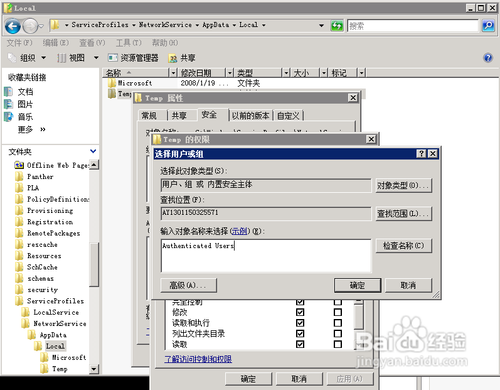The width and height of the screenshot is (500, 390).
Task: Open the 工具(T) menu
Action: click(x=129, y=43)
